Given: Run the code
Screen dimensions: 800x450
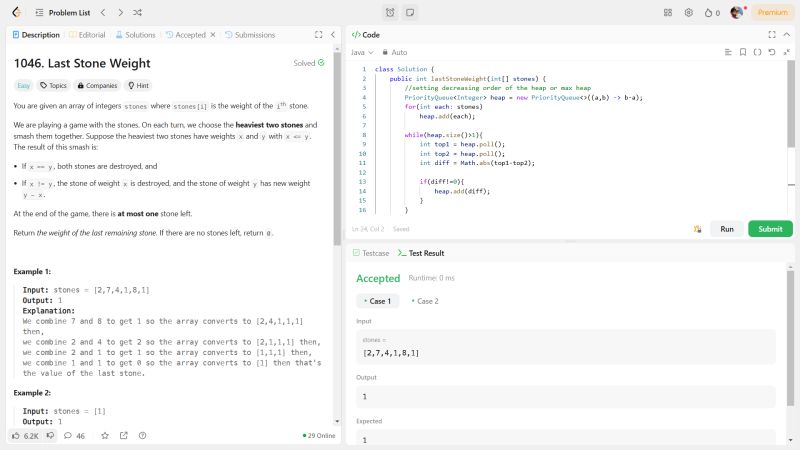Looking at the screenshot, I should pos(727,229).
